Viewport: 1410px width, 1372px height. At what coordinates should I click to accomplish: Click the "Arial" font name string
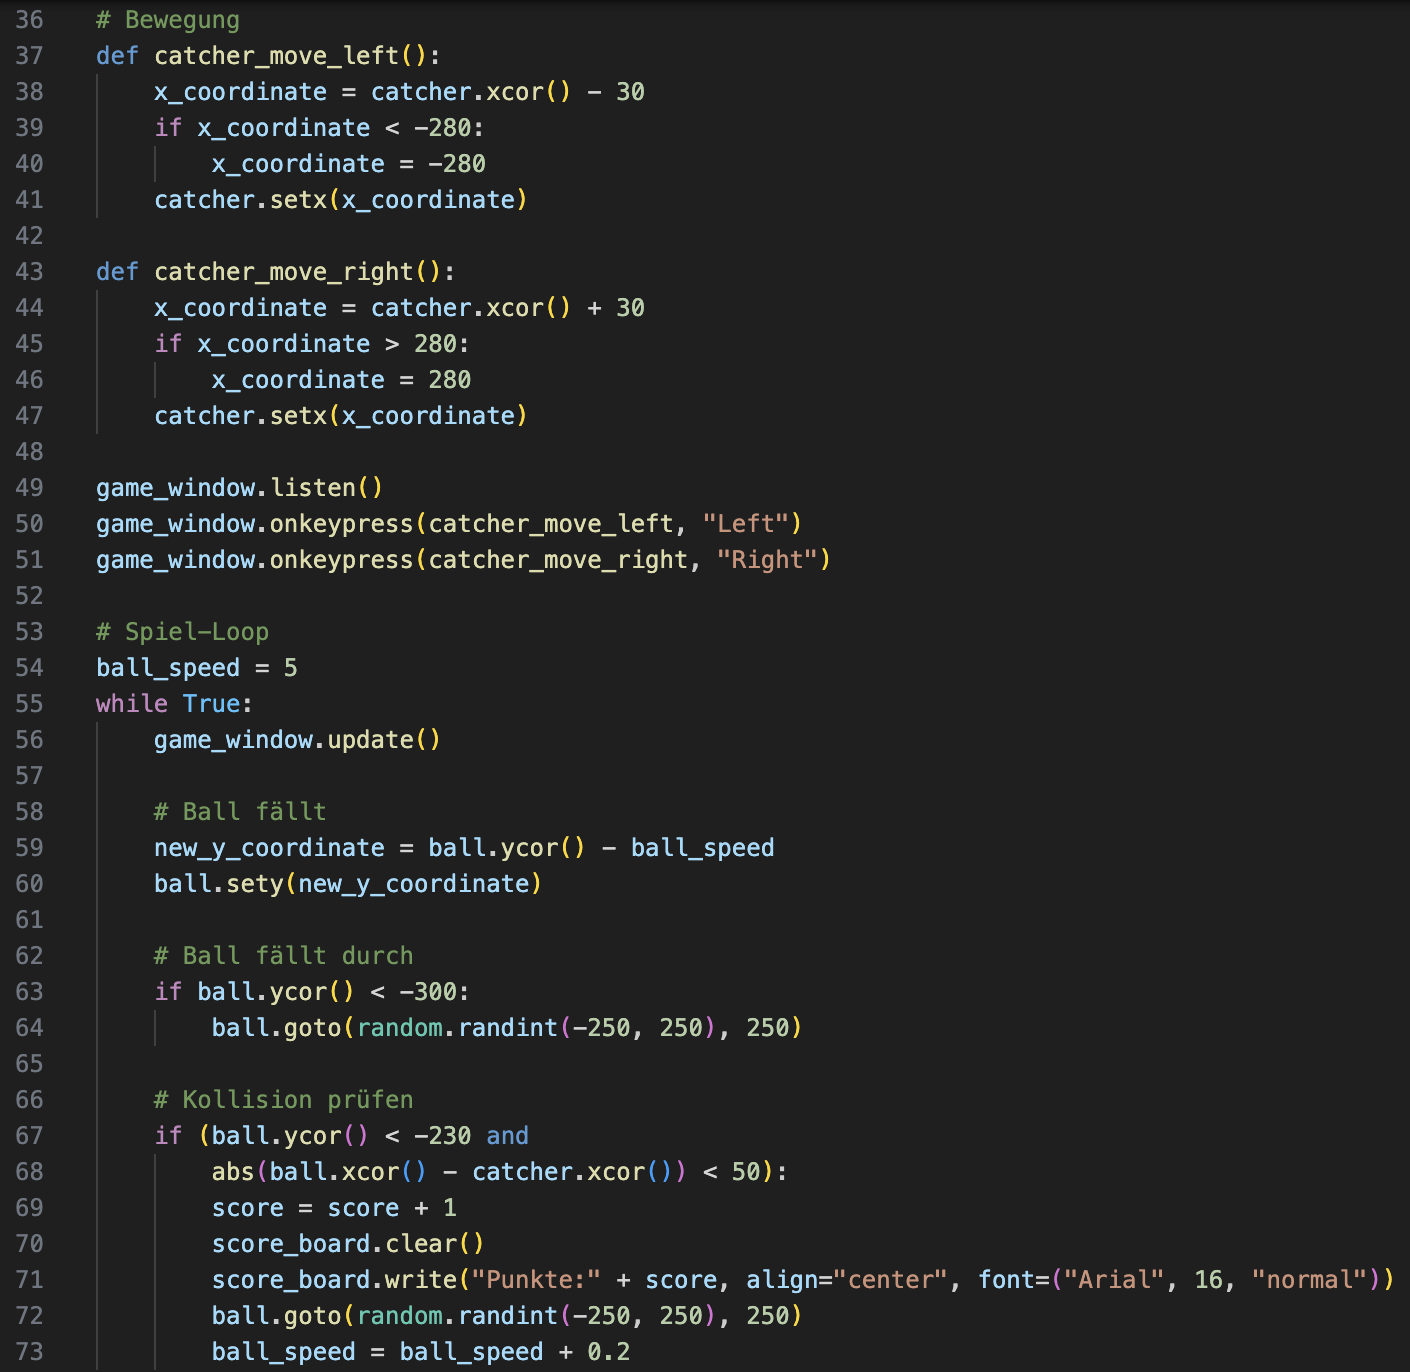tap(1114, 1280)
